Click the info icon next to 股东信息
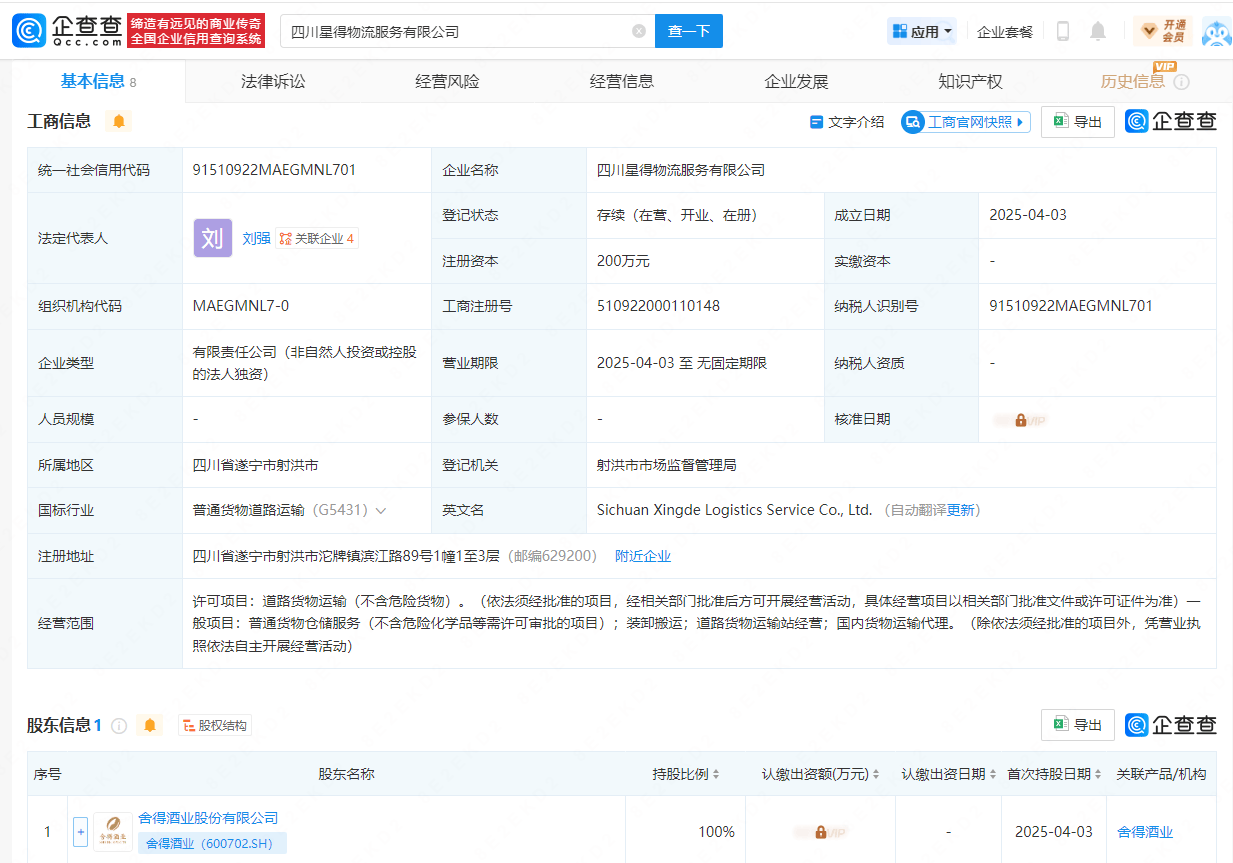The height and width of the screenshot is (863, 1233). point(119,725)
